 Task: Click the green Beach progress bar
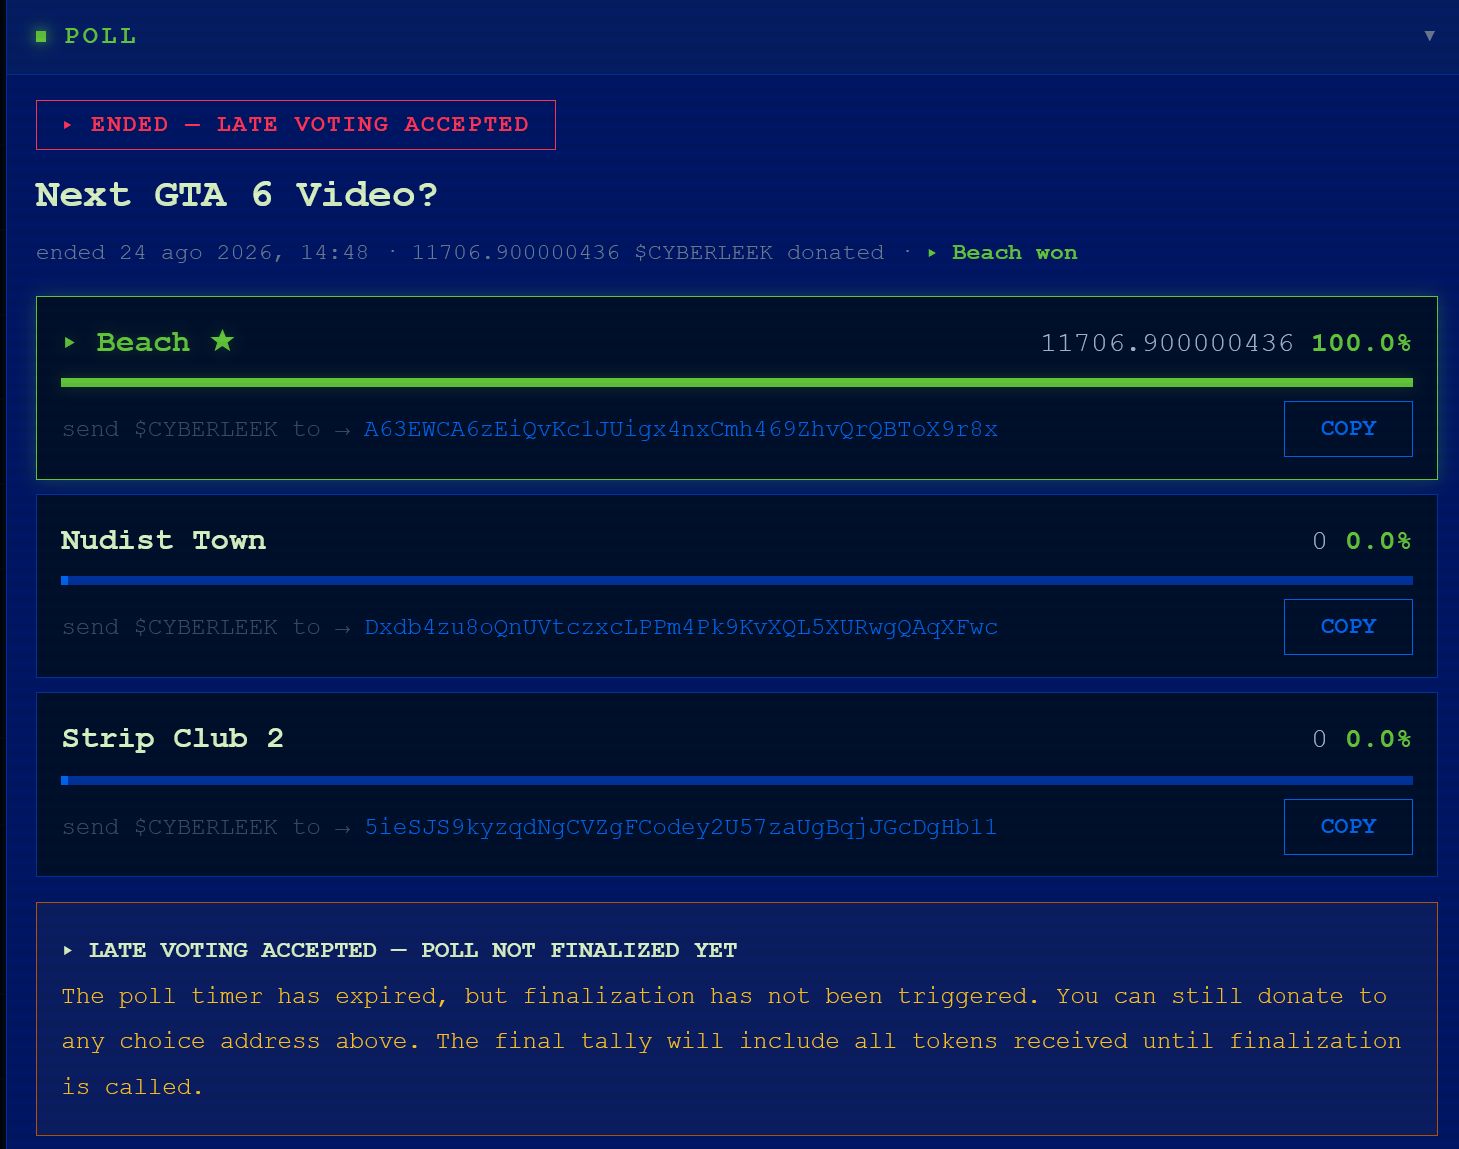(737, 382)
